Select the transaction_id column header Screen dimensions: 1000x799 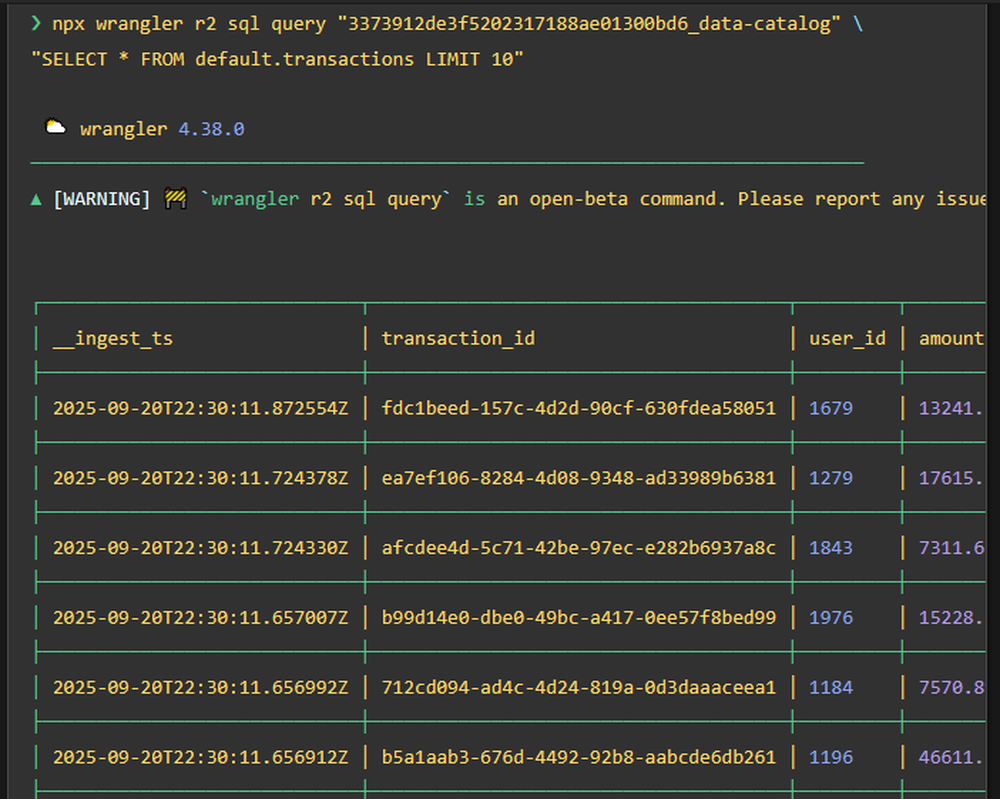point(458,338)
